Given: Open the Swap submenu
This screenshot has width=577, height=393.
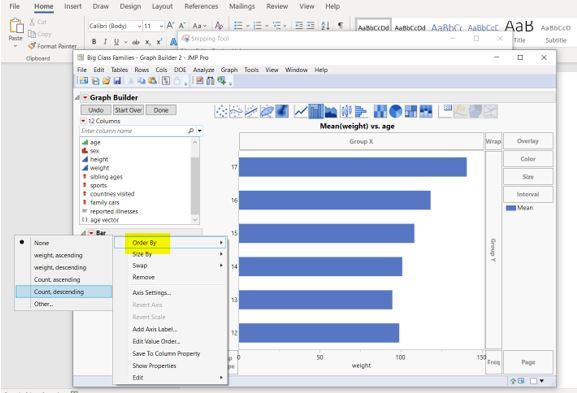Looking at the screenshot, I should pos(170,265).
